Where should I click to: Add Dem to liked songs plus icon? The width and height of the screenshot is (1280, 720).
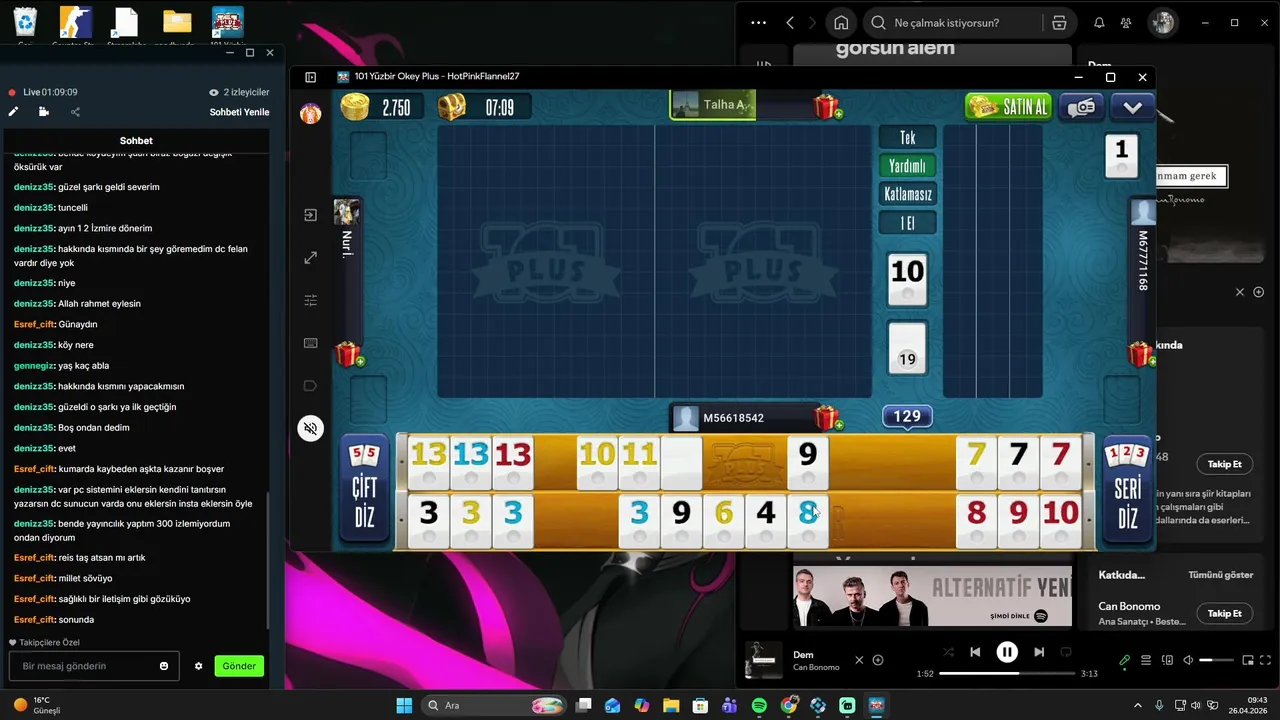878,660
